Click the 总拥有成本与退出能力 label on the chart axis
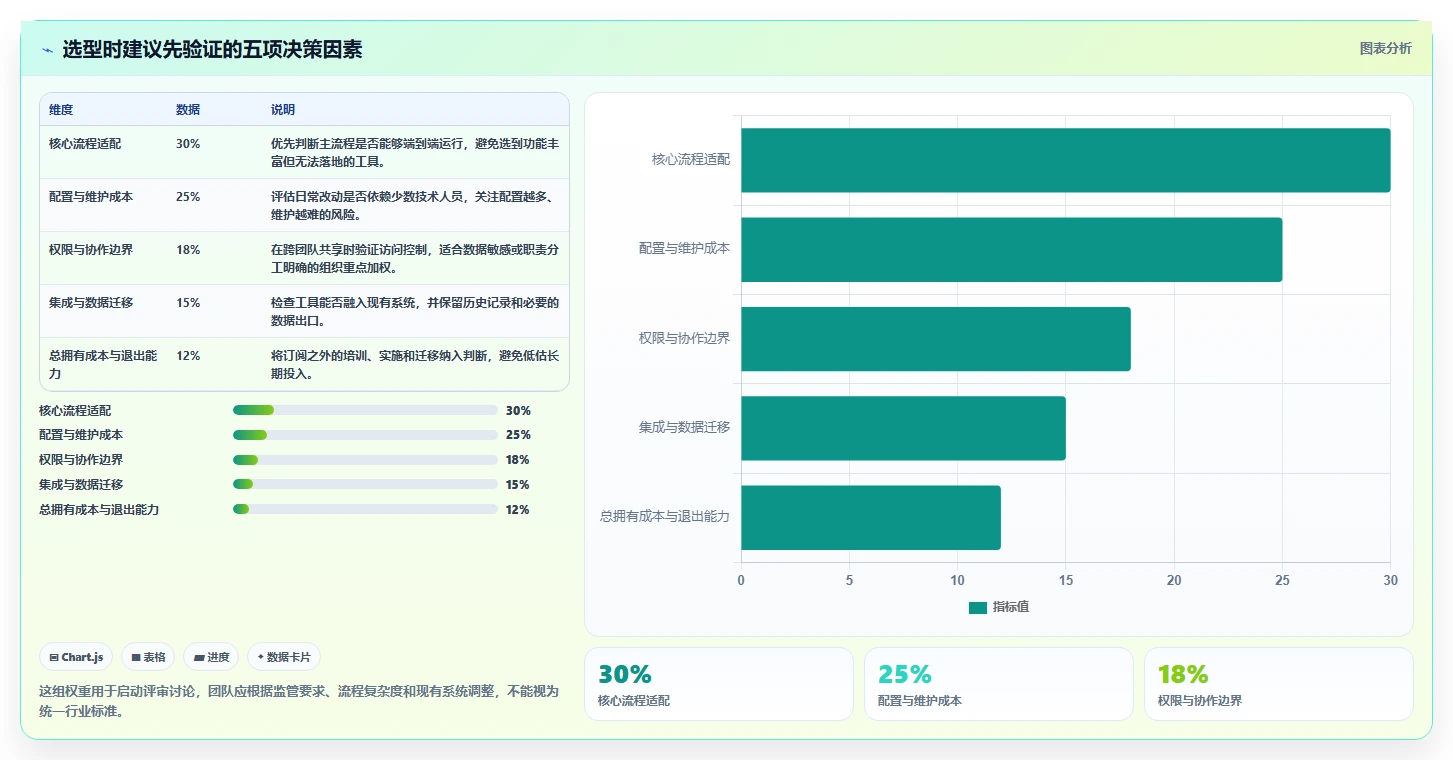The height and width of the screenshot is (760, 1453). coord(665,517)
